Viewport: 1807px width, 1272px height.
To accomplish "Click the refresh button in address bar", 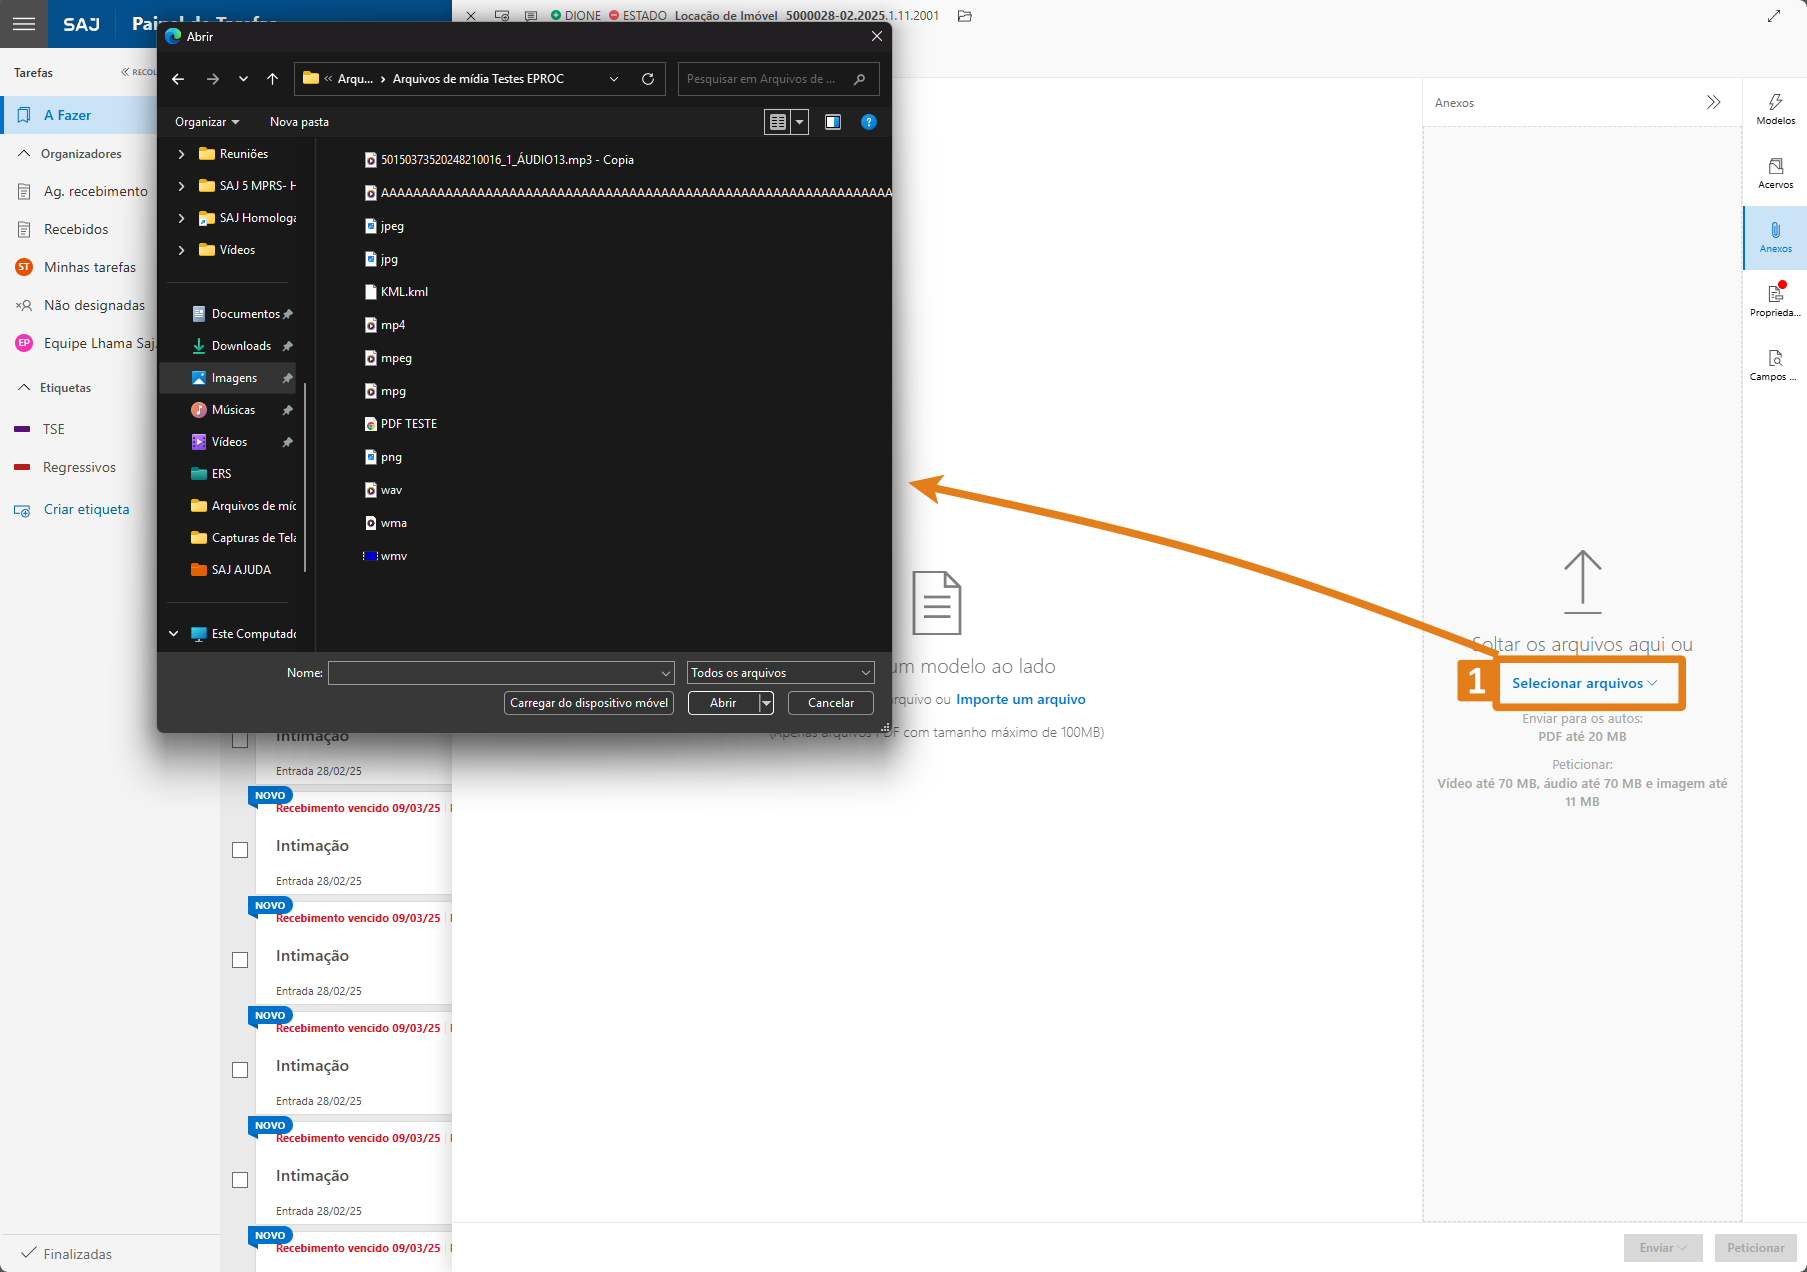I will [648, 79].
